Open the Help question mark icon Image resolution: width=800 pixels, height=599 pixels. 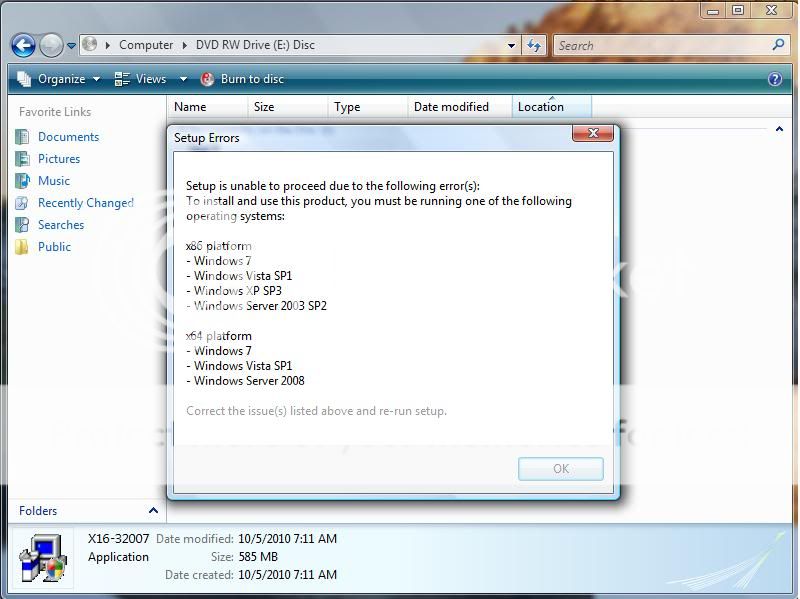coord(774,79)
